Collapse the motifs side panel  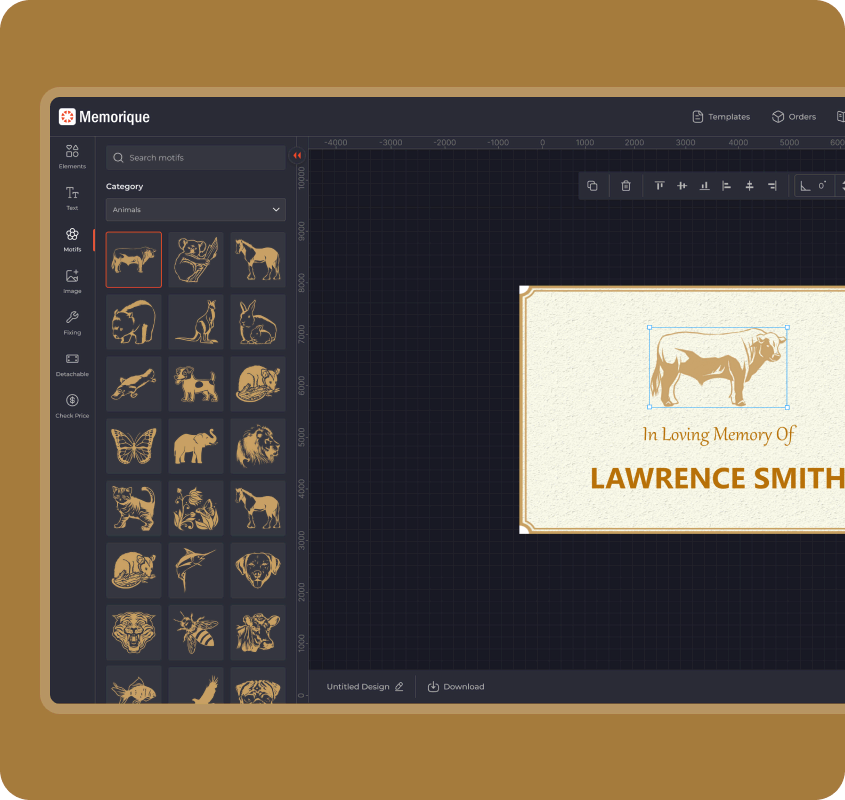297,156
